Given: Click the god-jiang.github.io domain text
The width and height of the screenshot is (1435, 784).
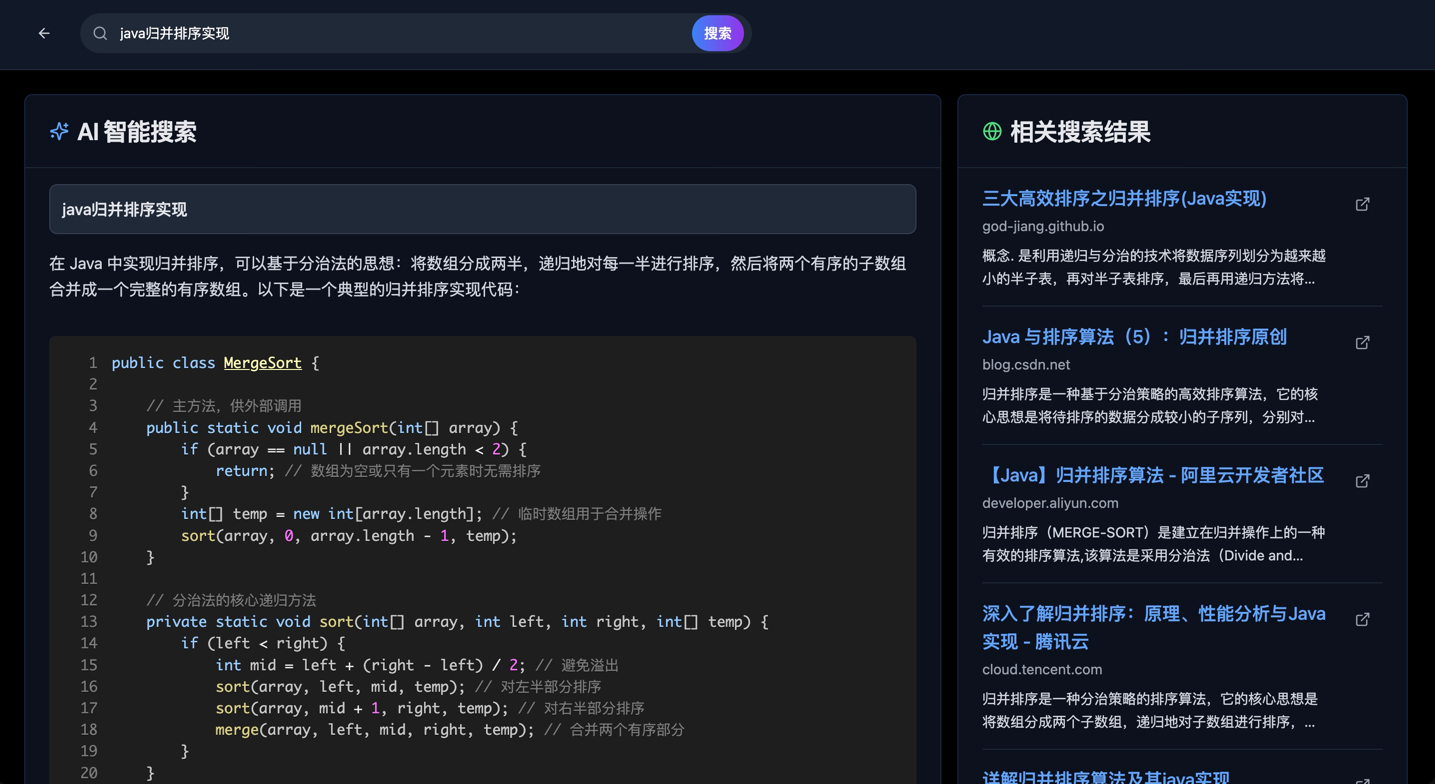Looking at the screenshot, I should pyautogui.click(x=1042, y=227).
